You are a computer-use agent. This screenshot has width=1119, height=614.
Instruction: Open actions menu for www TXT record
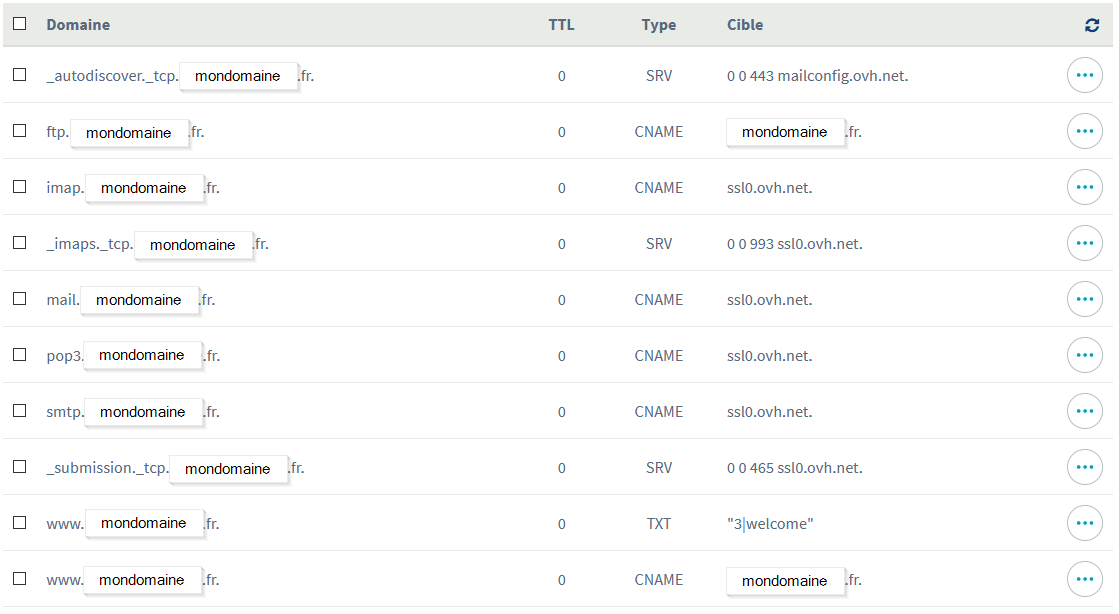pos(1085,523)
